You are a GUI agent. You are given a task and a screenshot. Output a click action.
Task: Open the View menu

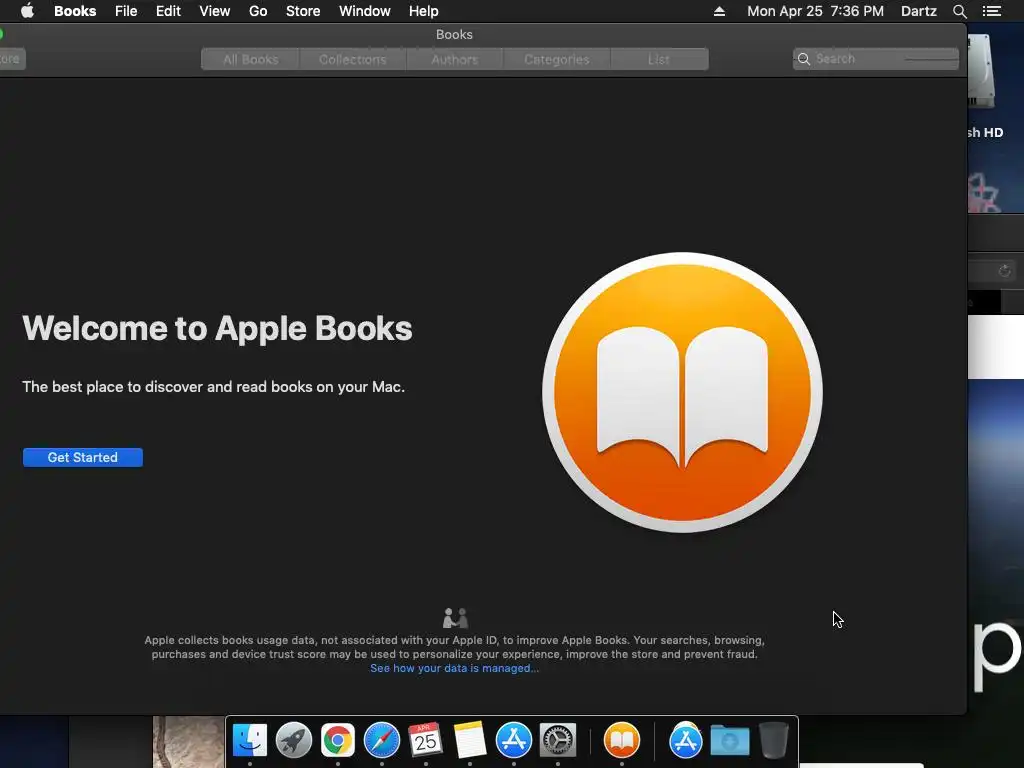(215, 11)
